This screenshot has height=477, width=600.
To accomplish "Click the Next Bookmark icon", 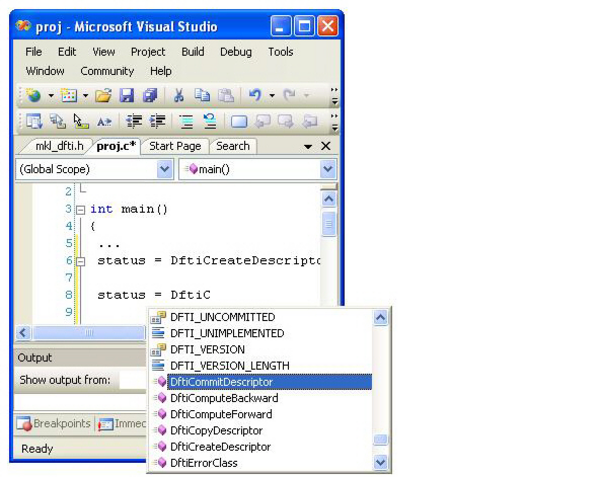I will pos(286,121).
